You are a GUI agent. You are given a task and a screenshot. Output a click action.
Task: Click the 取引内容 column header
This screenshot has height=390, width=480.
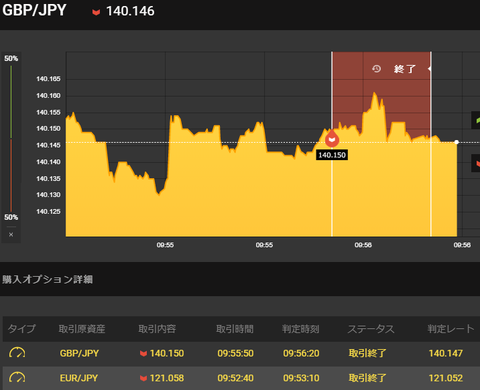pyautogui.click(x=157, y=329)
